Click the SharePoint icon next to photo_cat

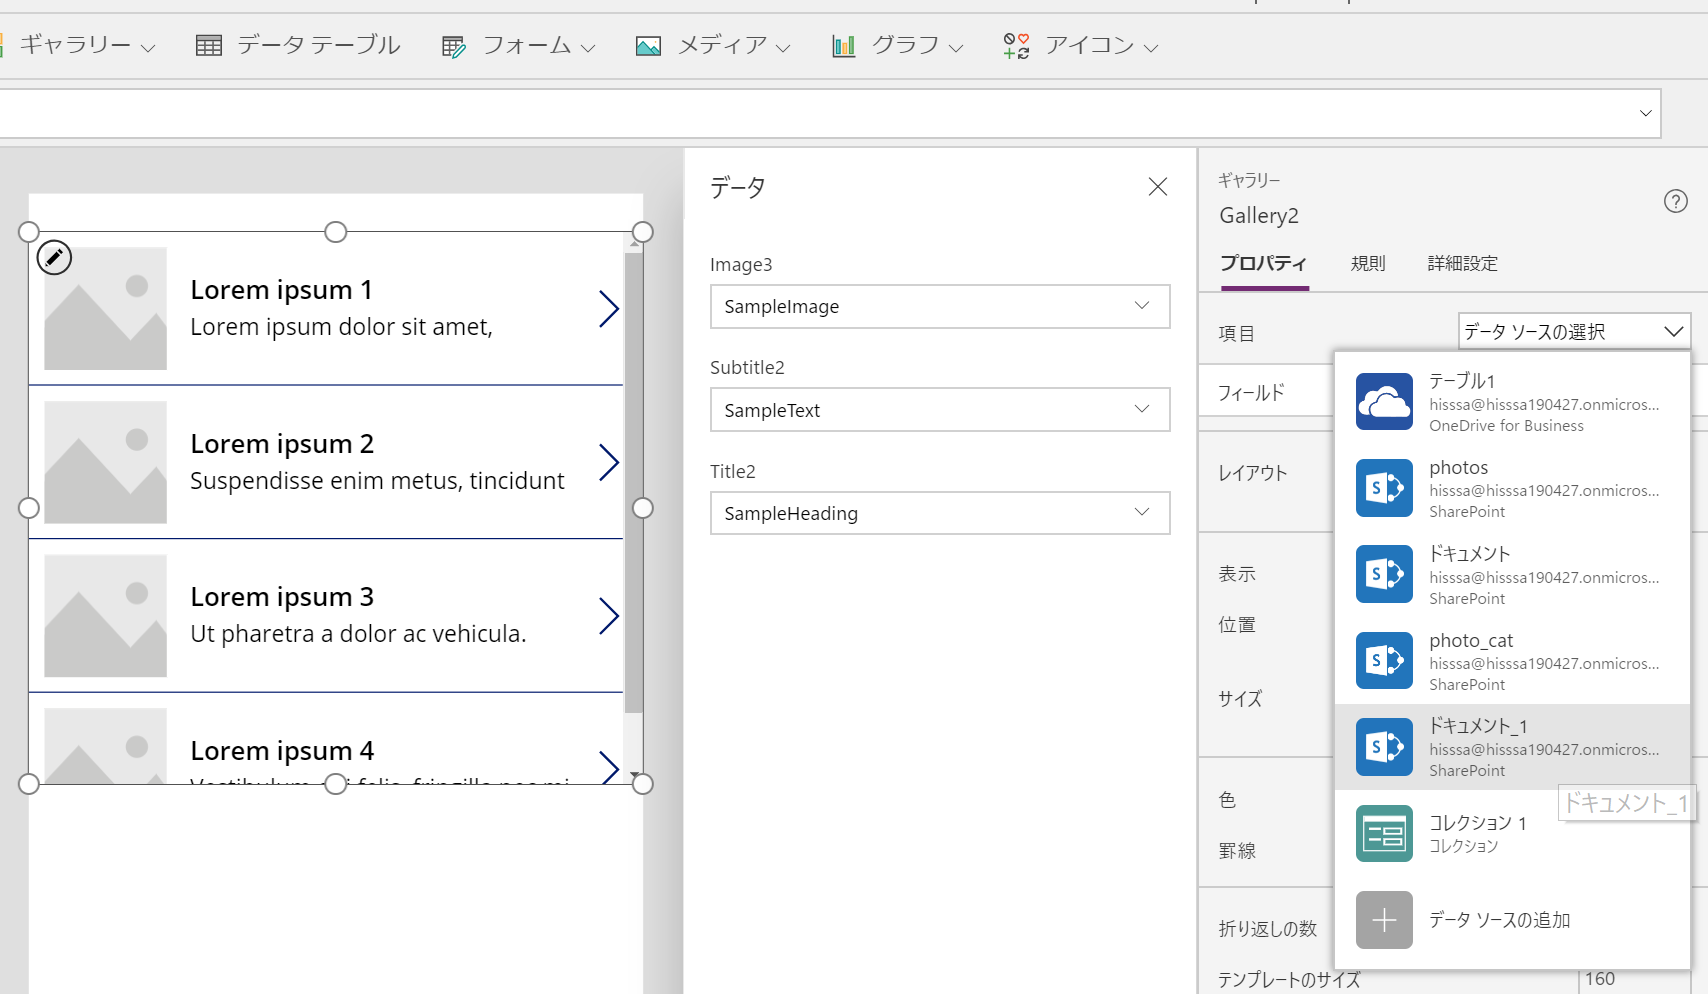pos(1384,661)
